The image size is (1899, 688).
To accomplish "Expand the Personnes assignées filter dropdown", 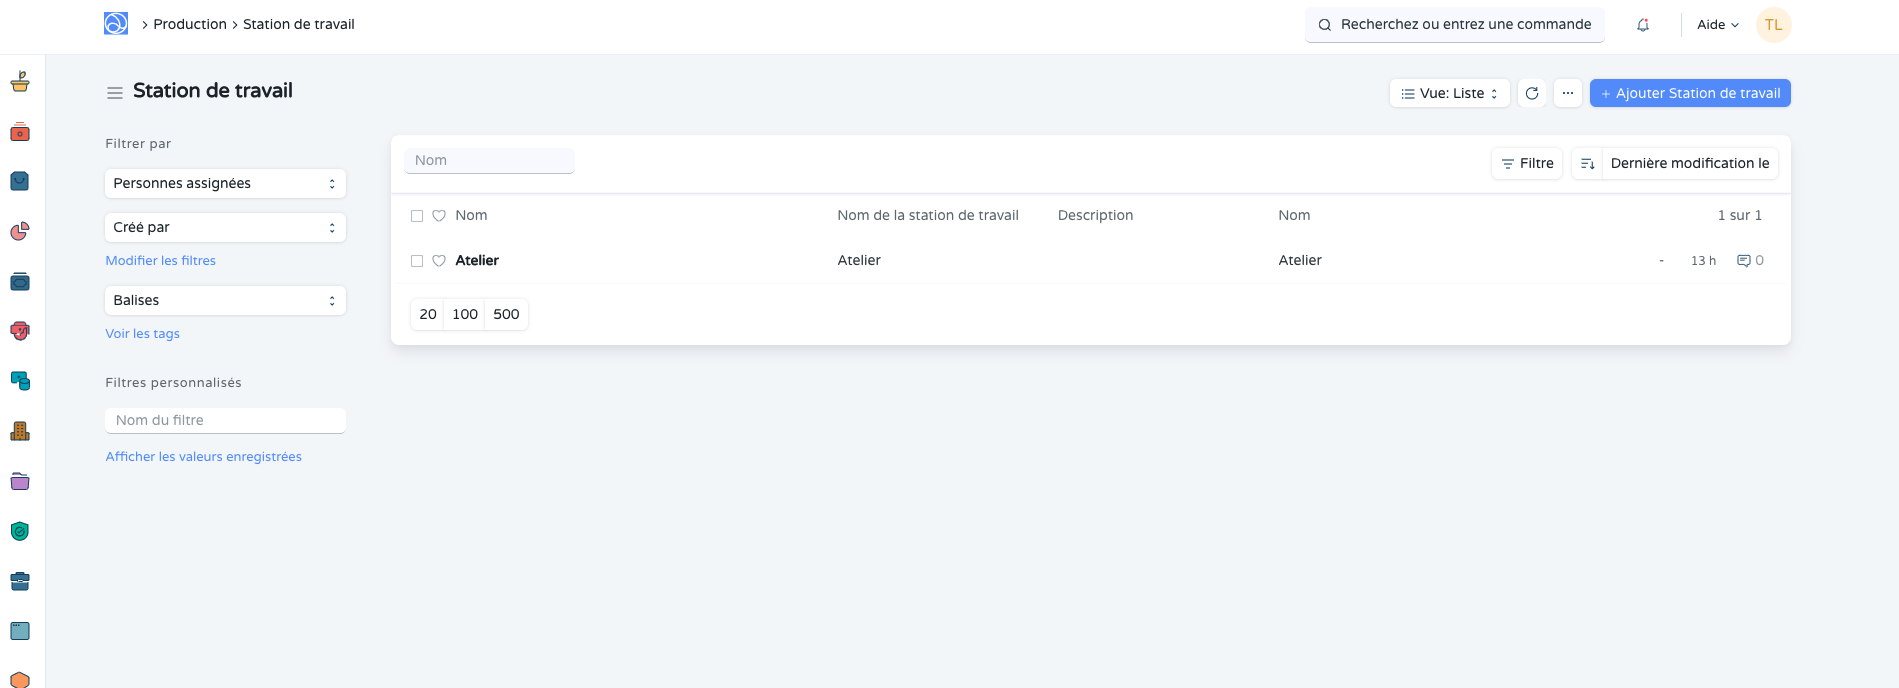I will point(225,184).
